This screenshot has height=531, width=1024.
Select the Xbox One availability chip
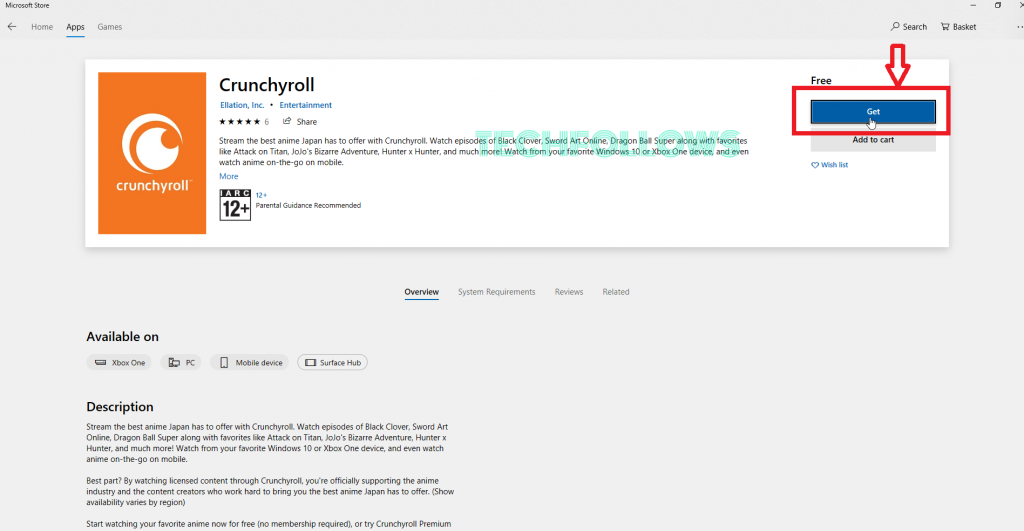coord(119,362)
